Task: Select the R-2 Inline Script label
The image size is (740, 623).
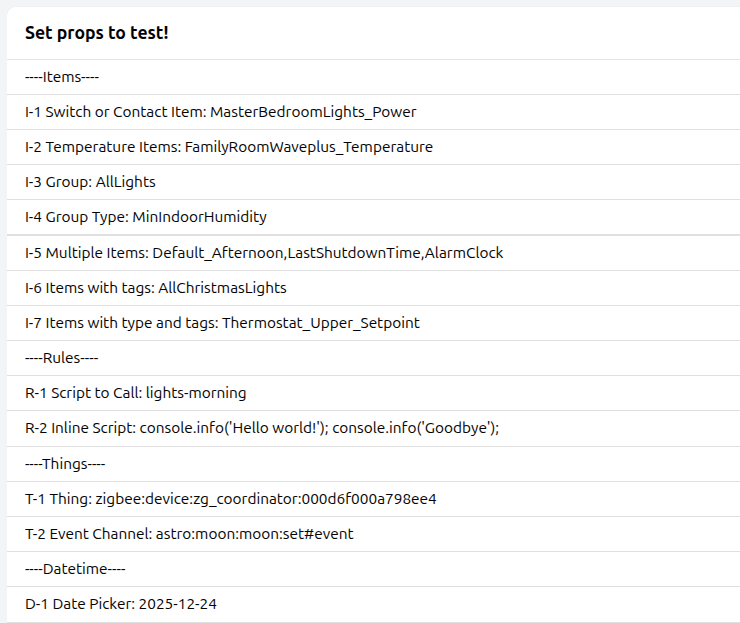Action: click(x=80, y=428)
